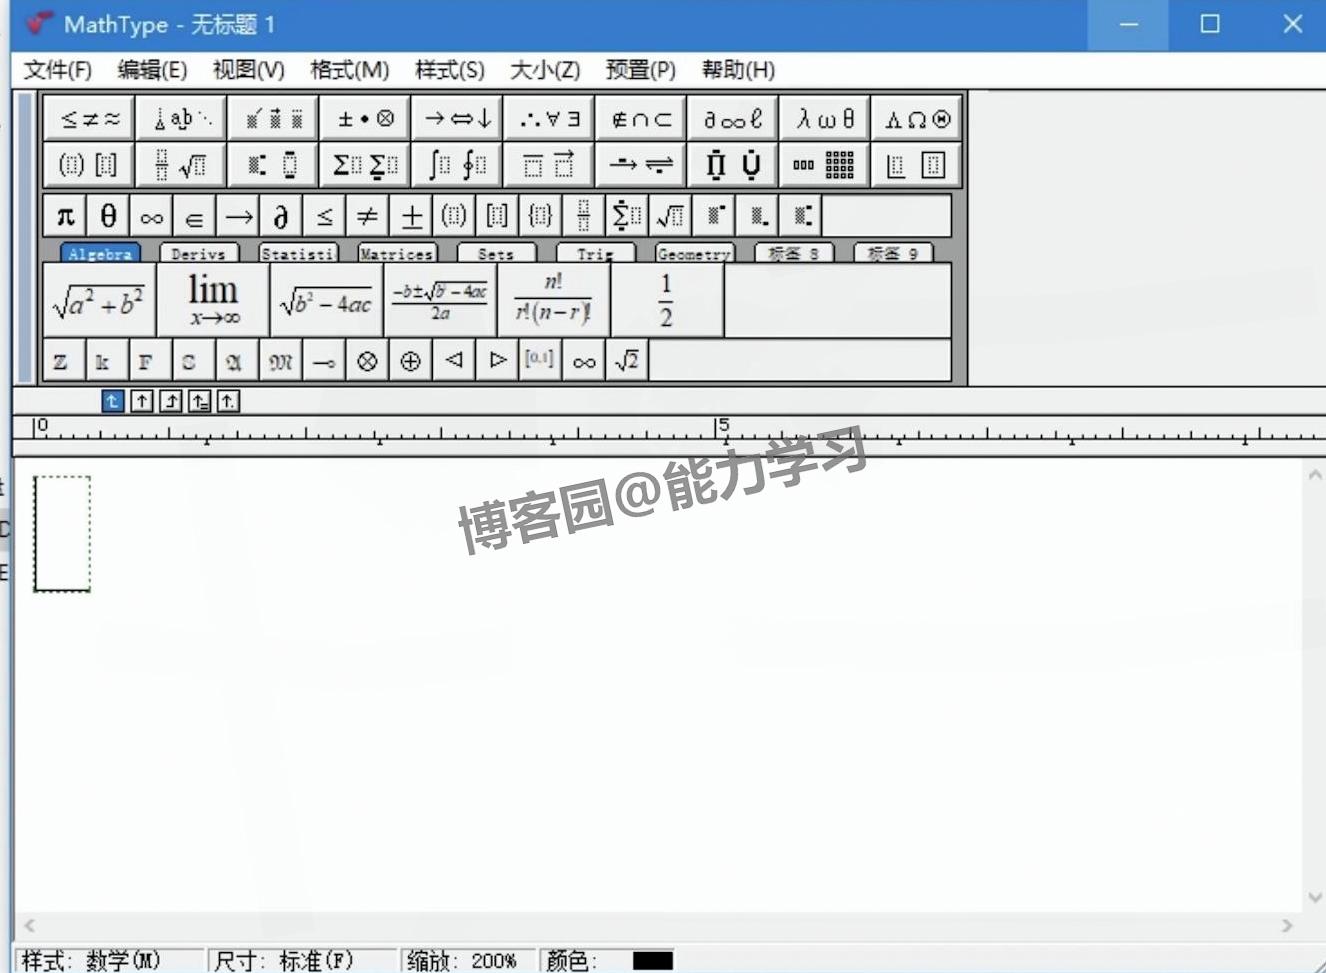This screenshot has width=1326, height=973.
Task: Open the arrow symbols palette (→⇔↓)
Action: [x=458, y=119]
